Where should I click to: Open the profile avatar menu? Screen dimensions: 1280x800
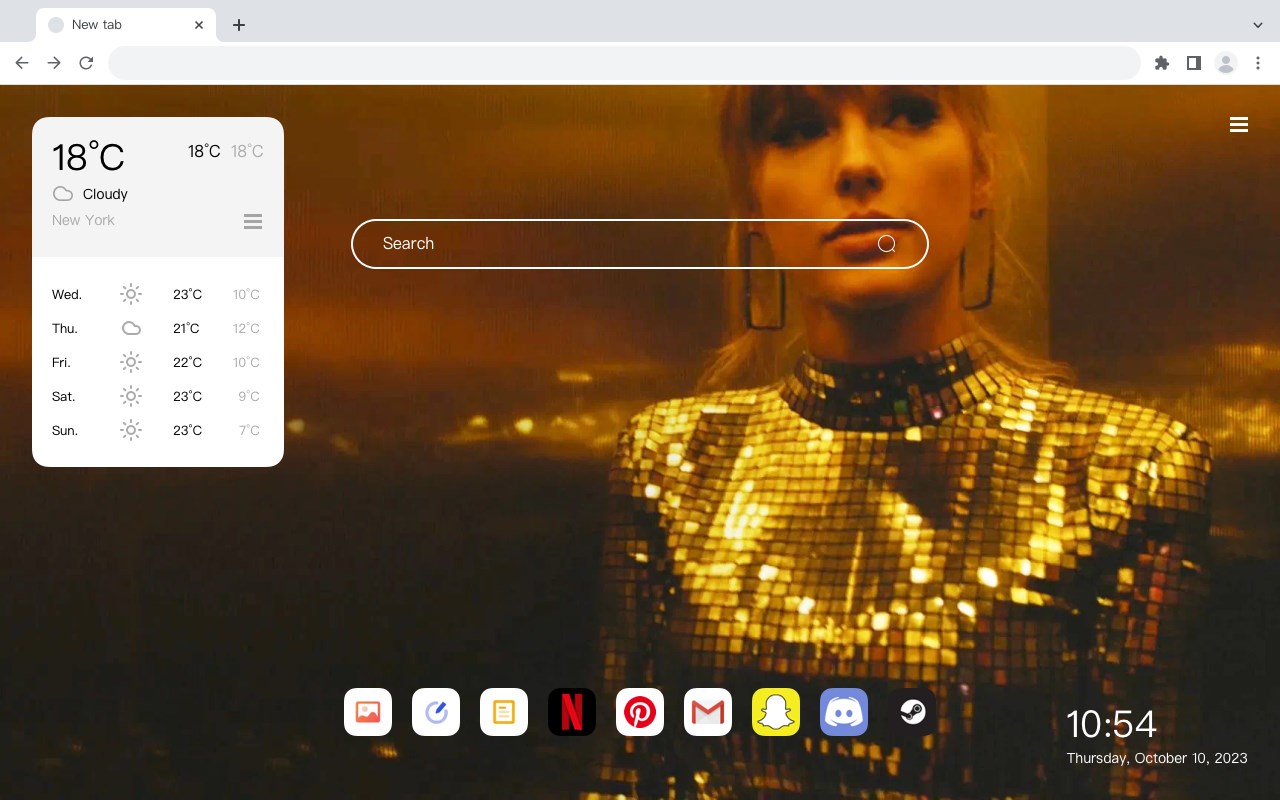[1226, 63]
